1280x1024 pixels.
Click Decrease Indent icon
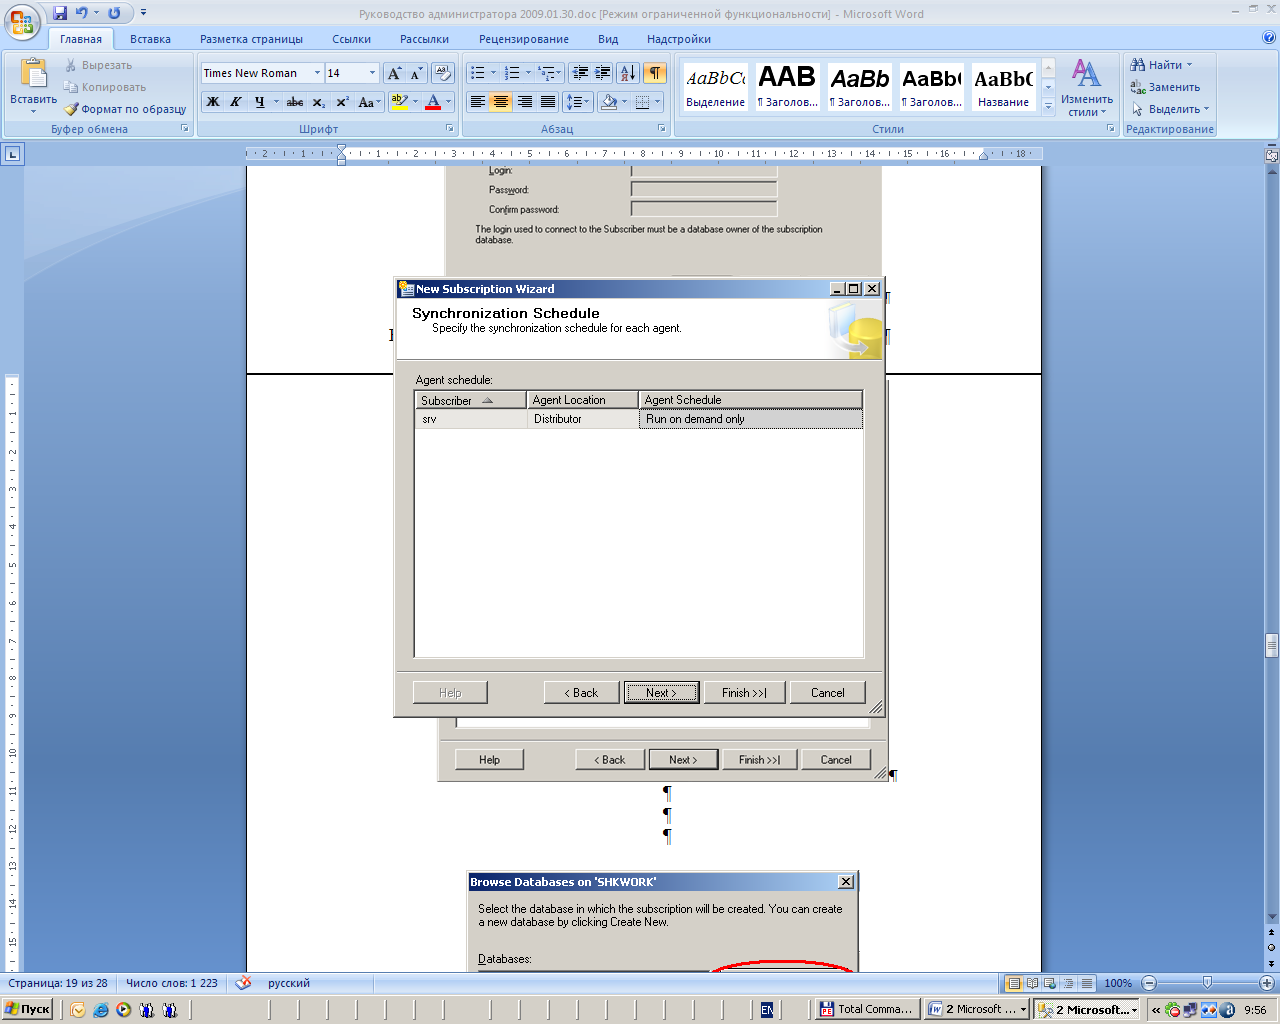pyautogui.click(x=580, y=73)
